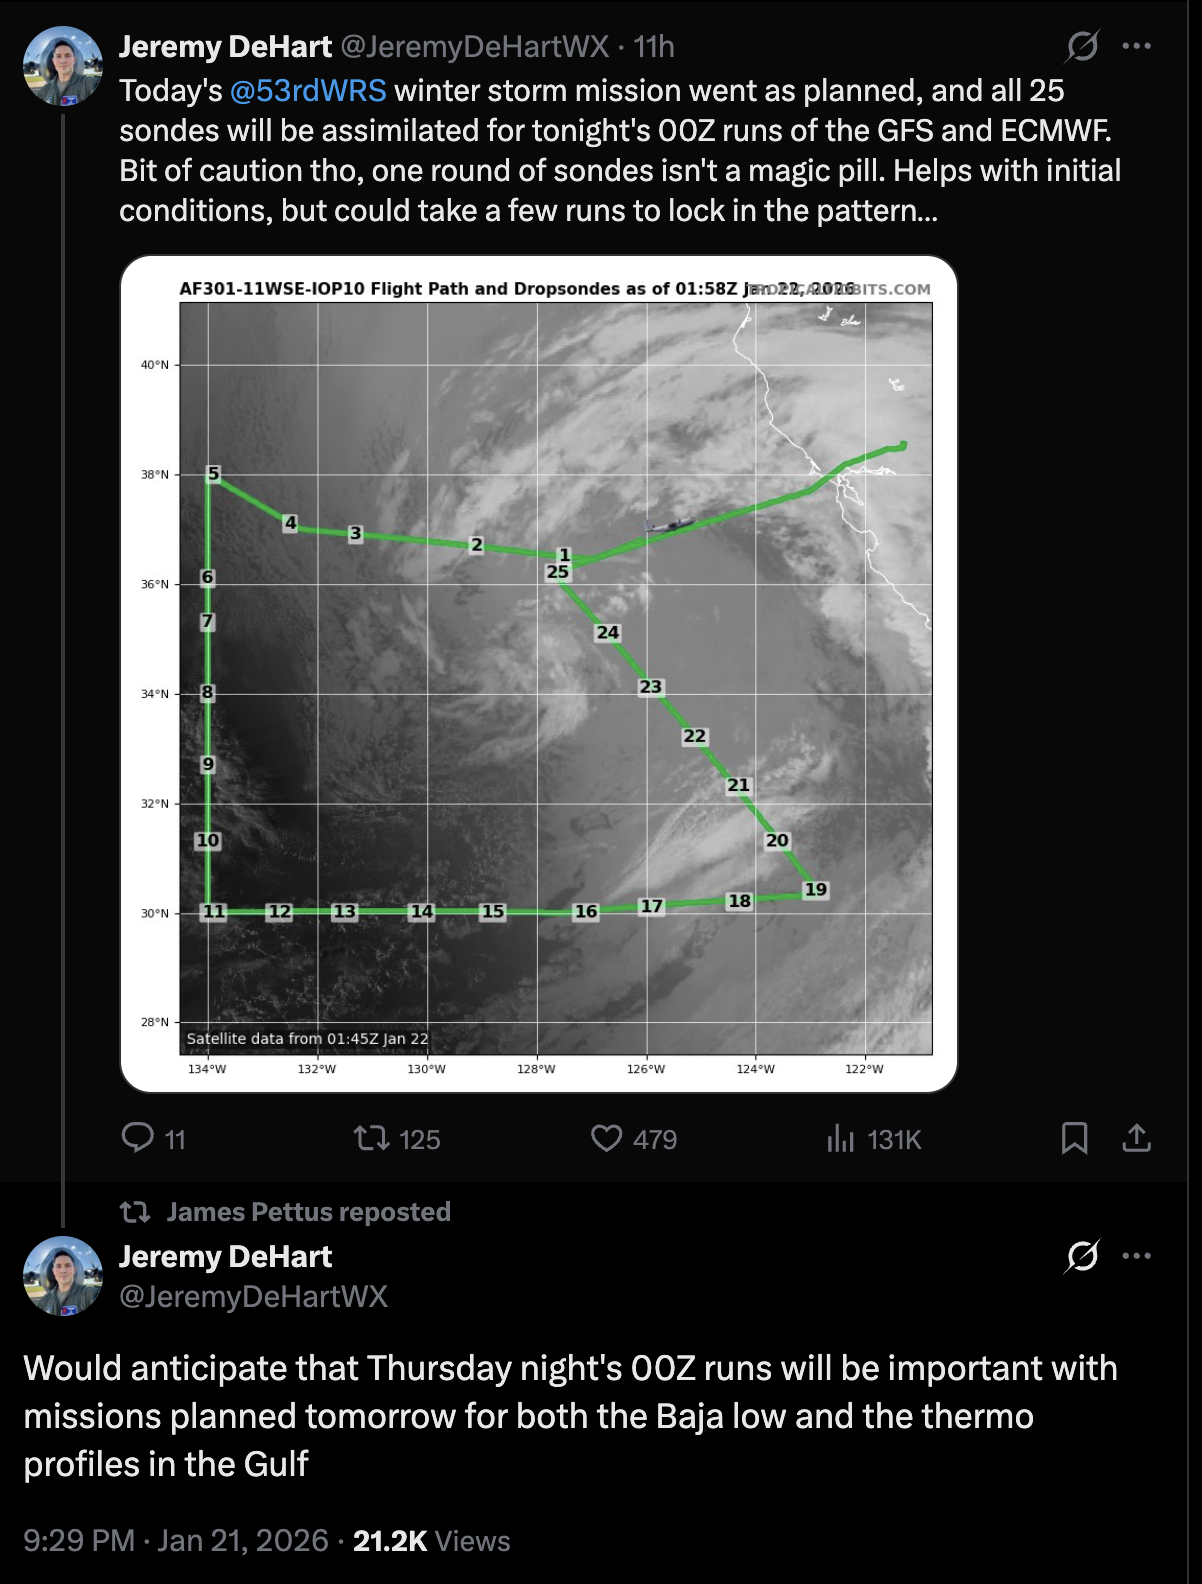This screenshot has height=1584, width=1202.
Task: Open the @53rdWRS mention link
Action: pyautogui.click(x=308, y=91)
